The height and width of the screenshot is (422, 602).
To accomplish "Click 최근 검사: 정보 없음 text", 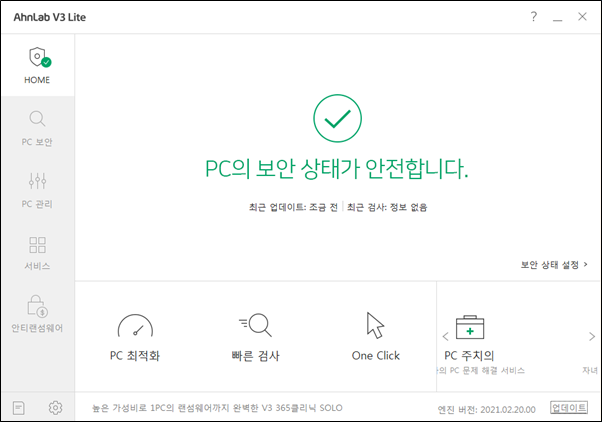I will point(387,207).
